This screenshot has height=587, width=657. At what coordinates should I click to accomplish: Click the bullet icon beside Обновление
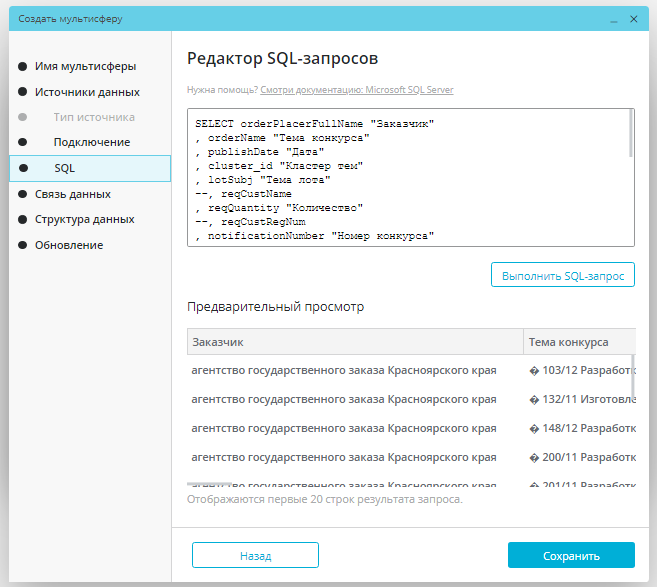click(x=23, y=245)
